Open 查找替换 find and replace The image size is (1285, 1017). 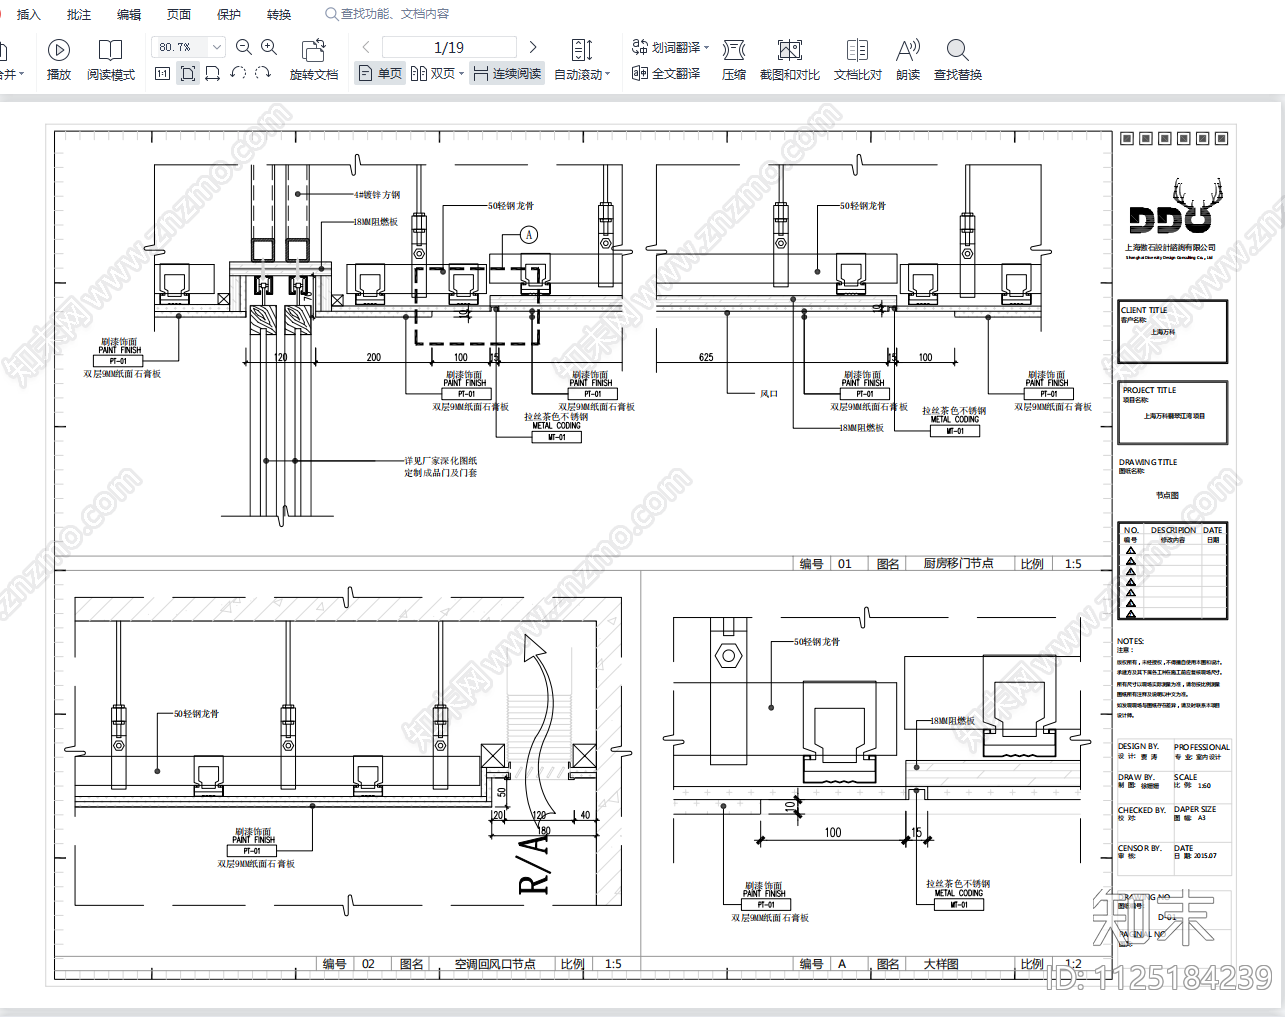coord(958,59)
